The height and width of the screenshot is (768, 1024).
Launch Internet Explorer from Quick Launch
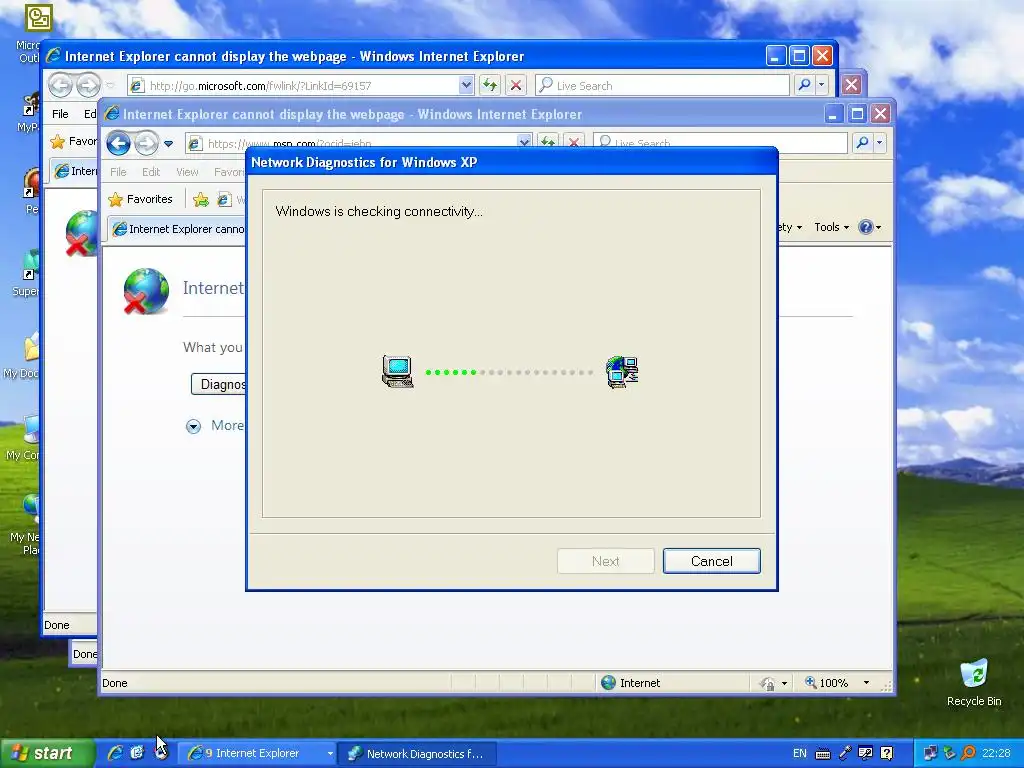pos(115,753)
